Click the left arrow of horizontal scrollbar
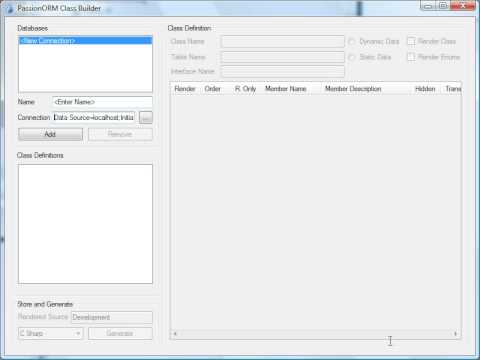 (175, 333)
